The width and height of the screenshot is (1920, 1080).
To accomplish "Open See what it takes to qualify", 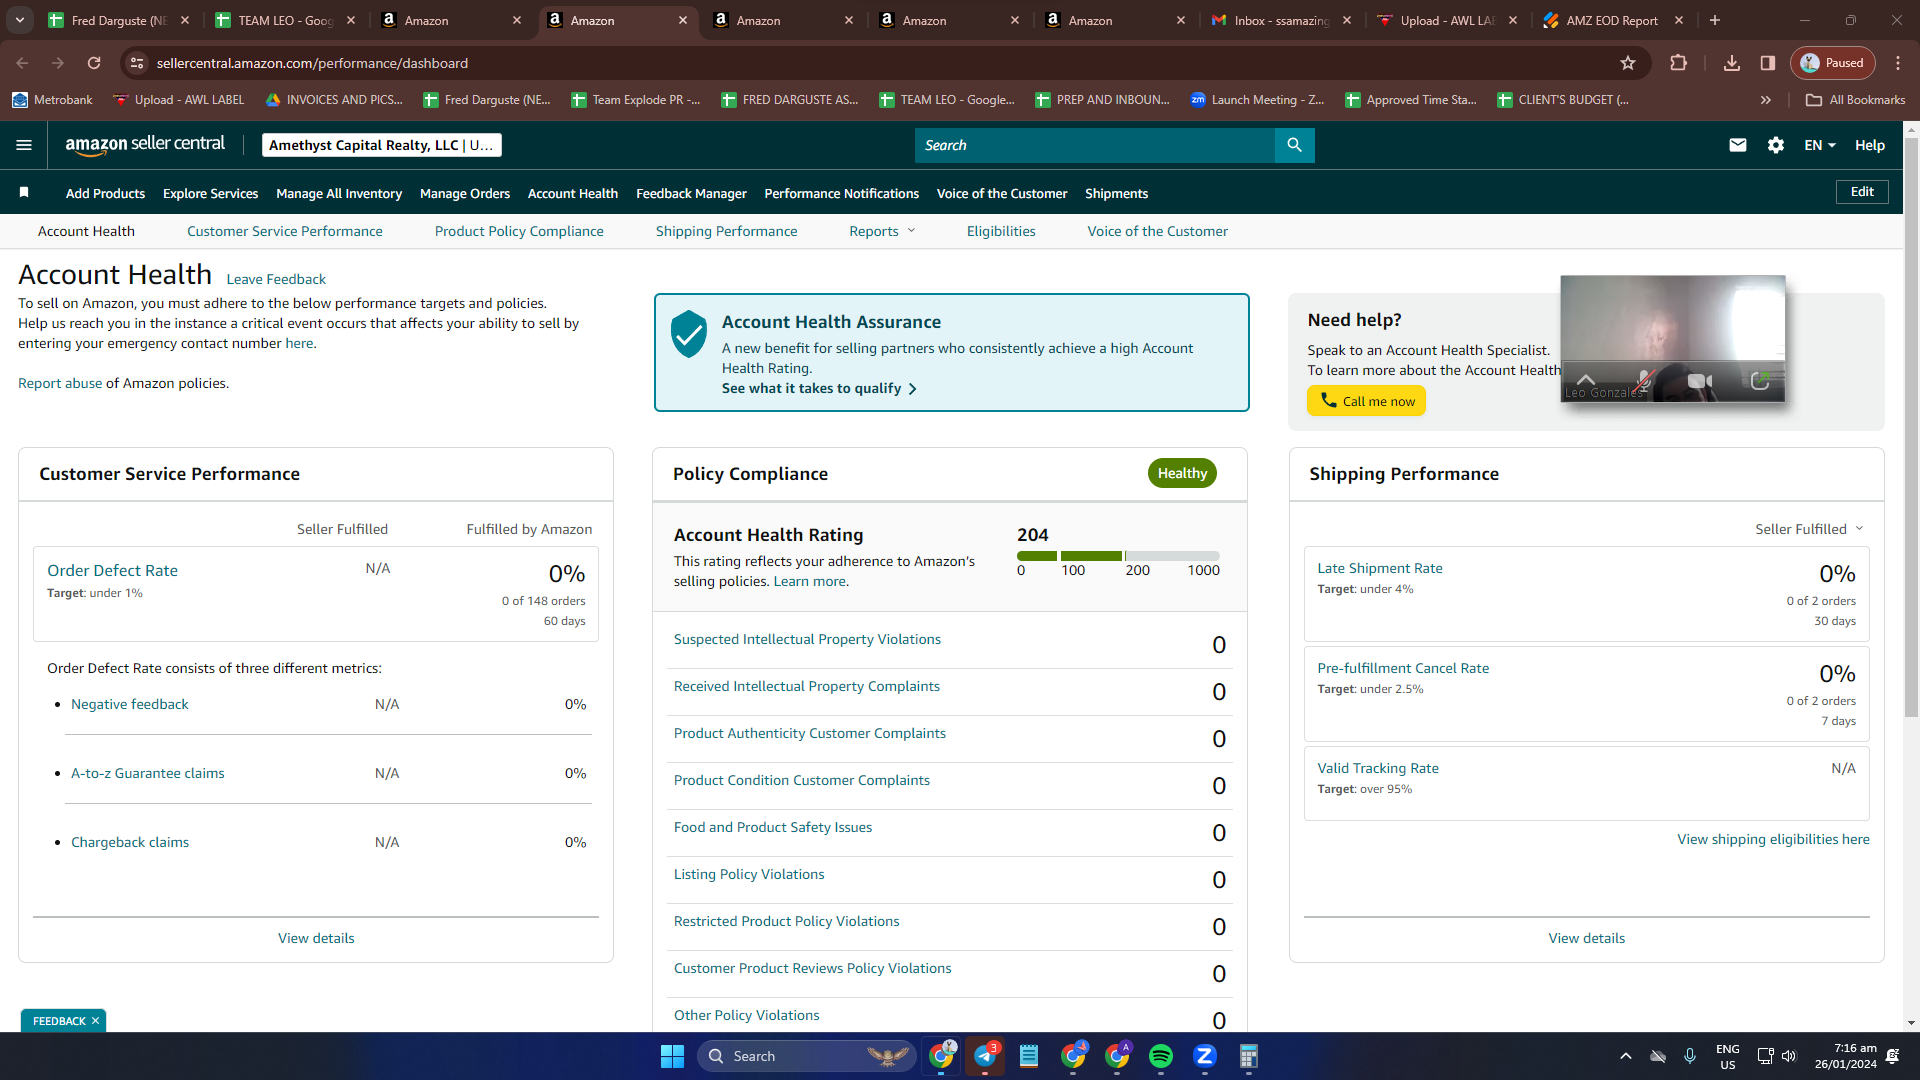I will [x=819, y=388].
